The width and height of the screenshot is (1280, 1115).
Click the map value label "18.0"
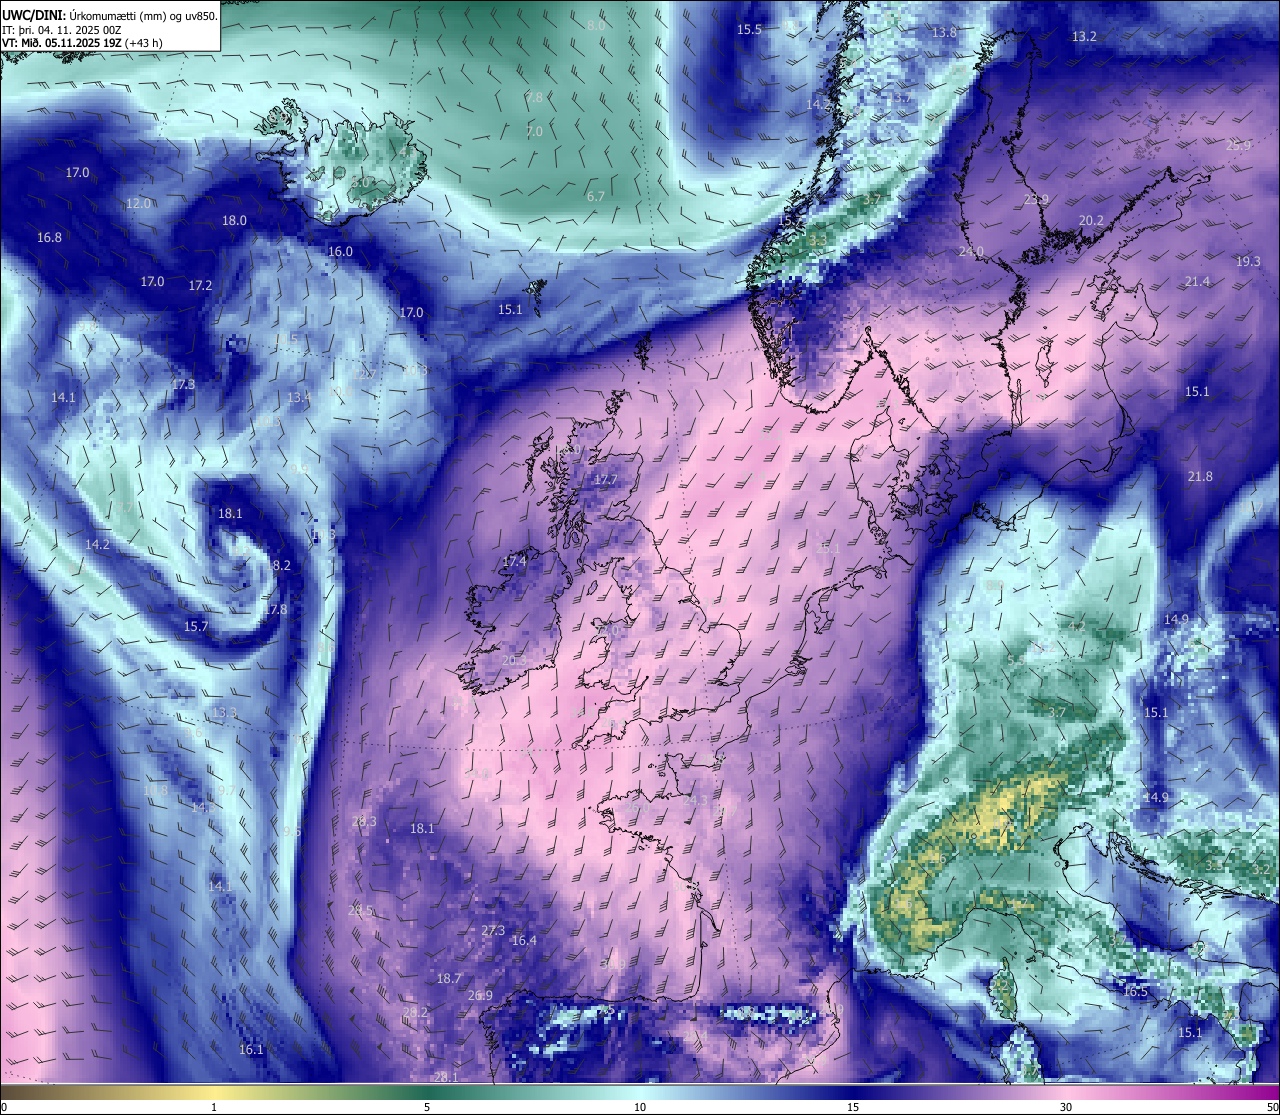234,221
